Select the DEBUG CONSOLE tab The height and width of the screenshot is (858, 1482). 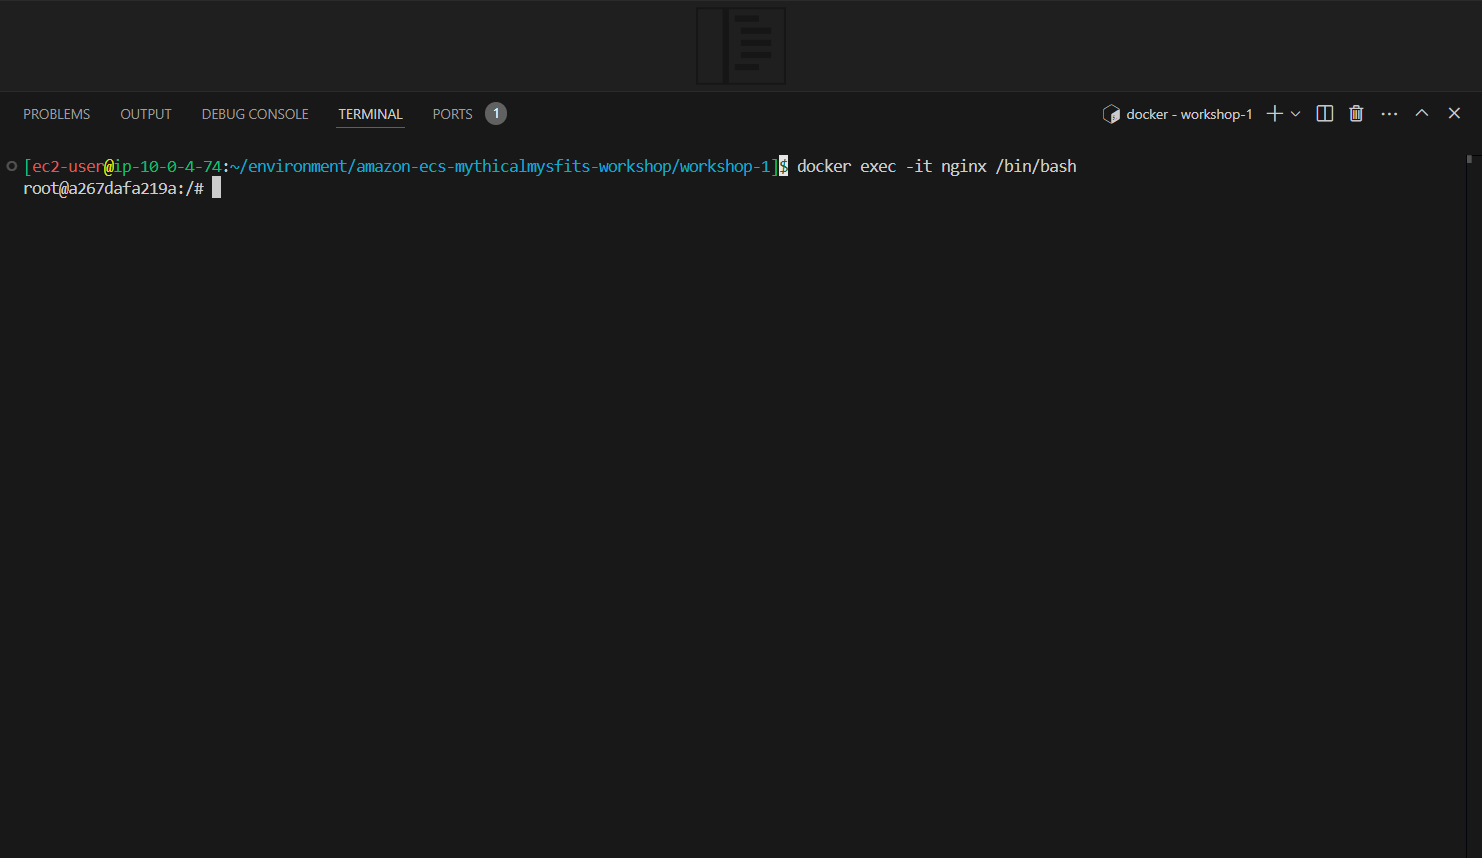point(255,114)
